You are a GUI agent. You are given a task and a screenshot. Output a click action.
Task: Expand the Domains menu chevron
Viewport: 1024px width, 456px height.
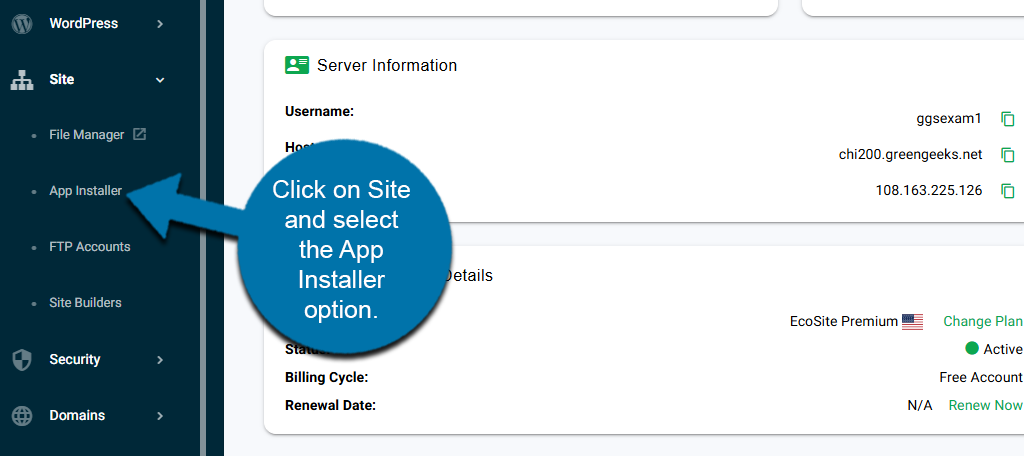point(160,416)
